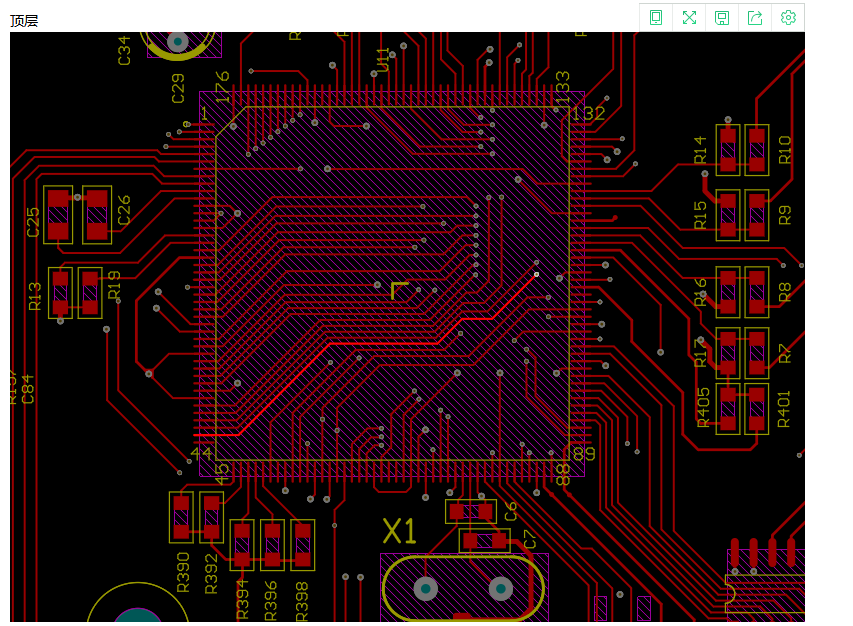Click the right pad of crystal X1
The width and height of the screenshot is (853, 626).
click(501, 588)
